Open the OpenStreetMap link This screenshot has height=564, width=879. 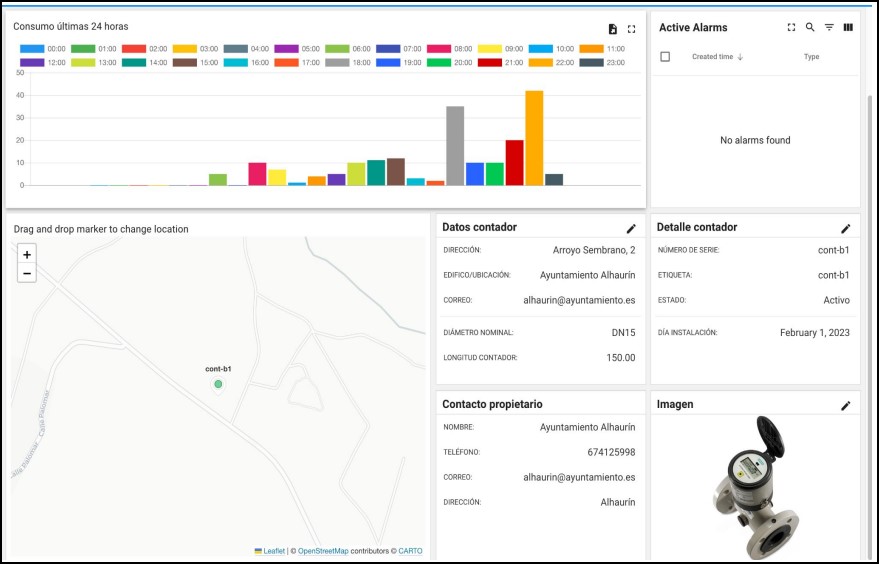tap(323, 551)
